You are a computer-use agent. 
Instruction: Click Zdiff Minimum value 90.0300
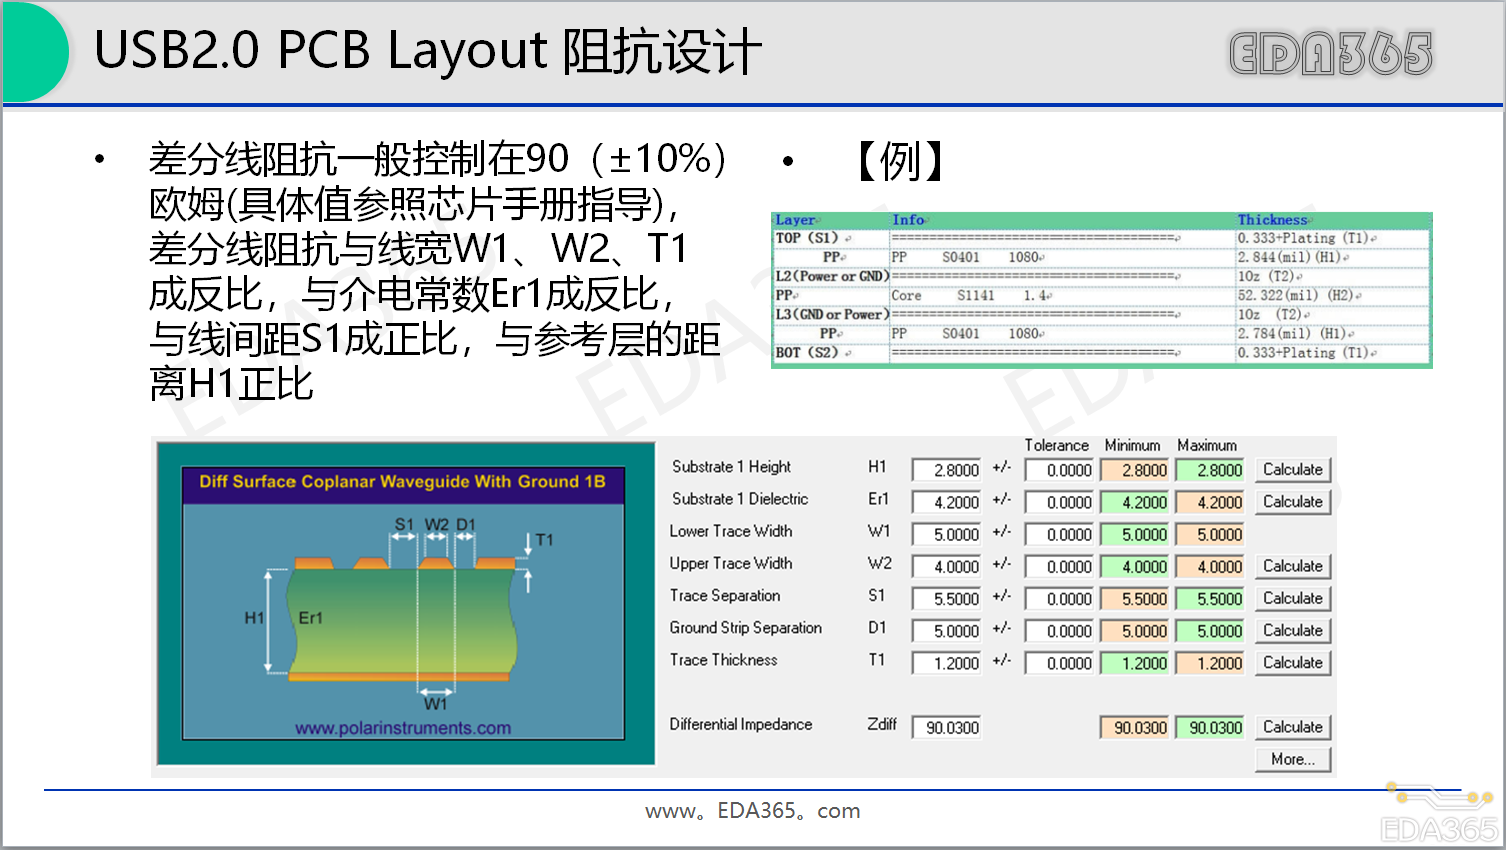pyautogui.click(x=1135, y=728)
